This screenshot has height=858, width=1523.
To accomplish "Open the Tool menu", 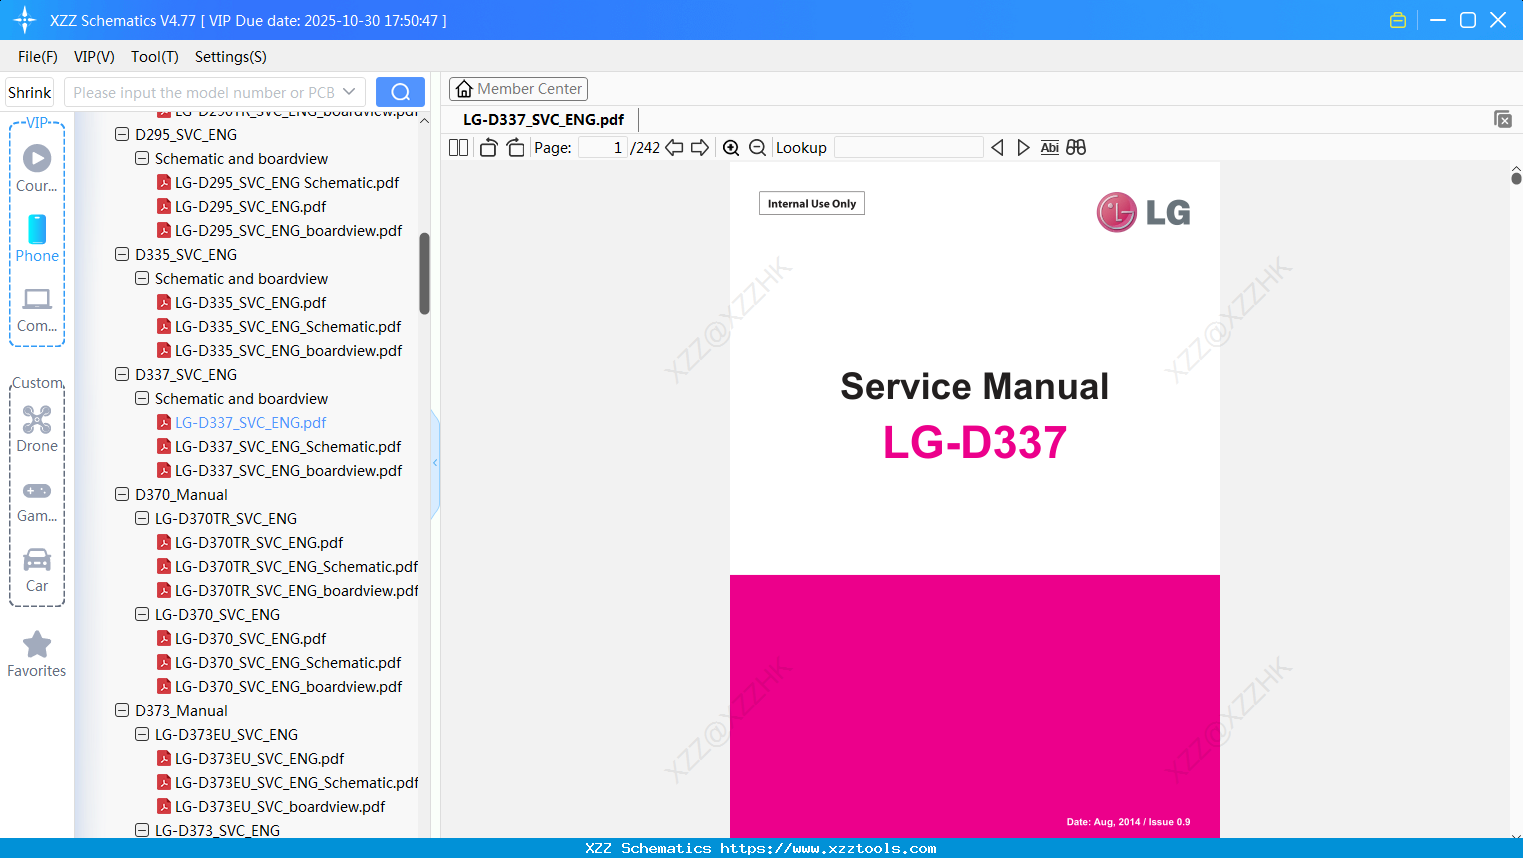I will tap(154, 57).
